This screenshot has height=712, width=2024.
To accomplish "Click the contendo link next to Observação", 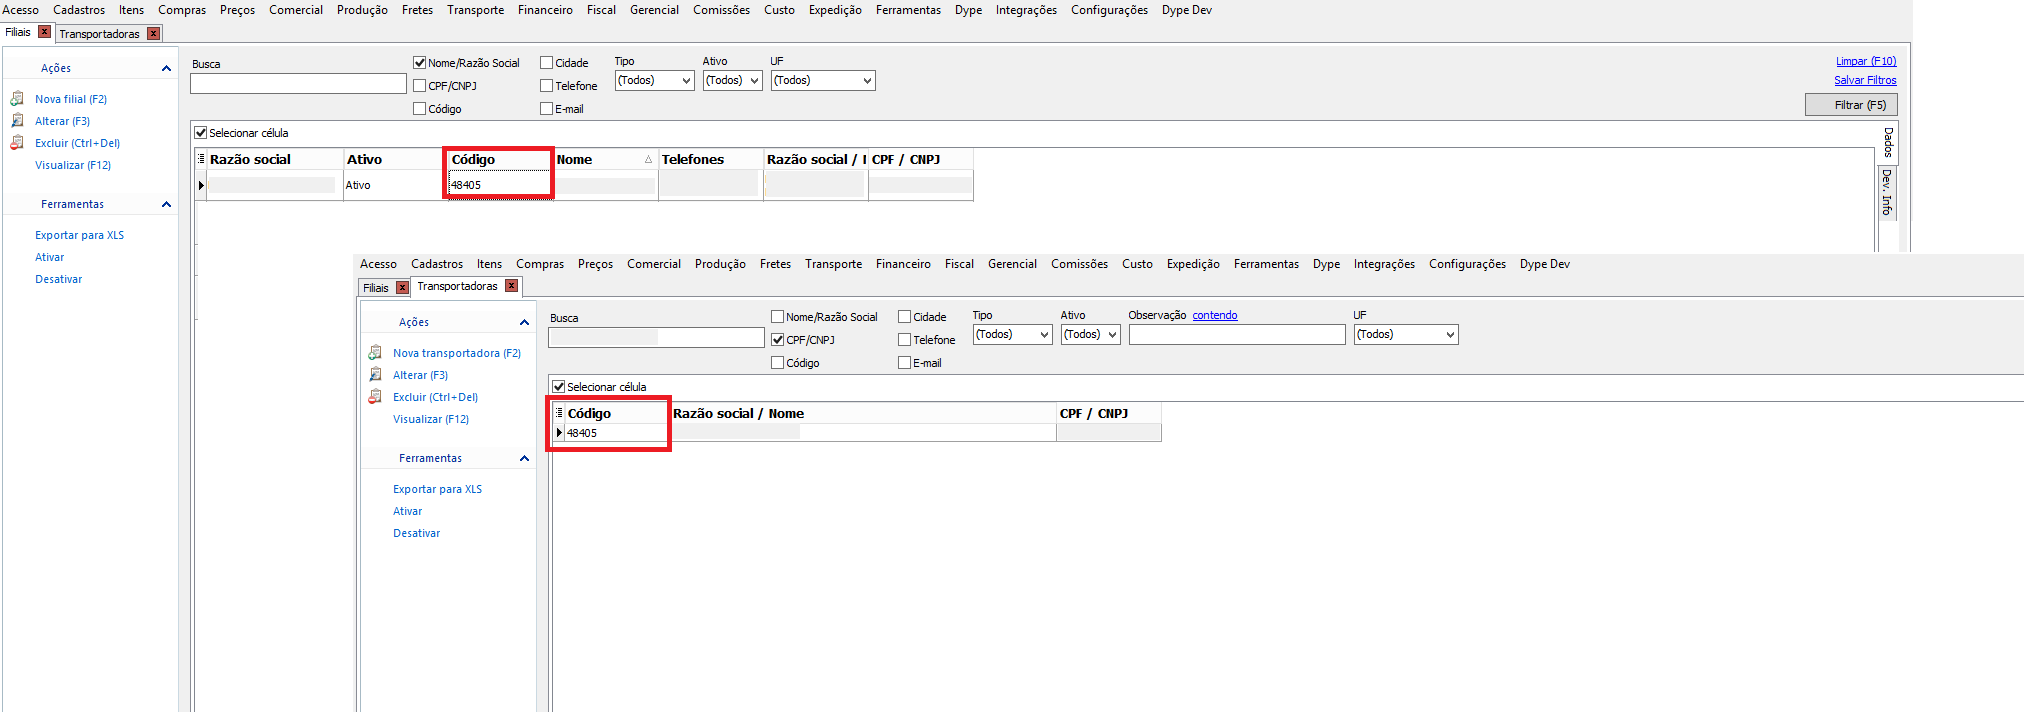I will [x=1215, y=315].
